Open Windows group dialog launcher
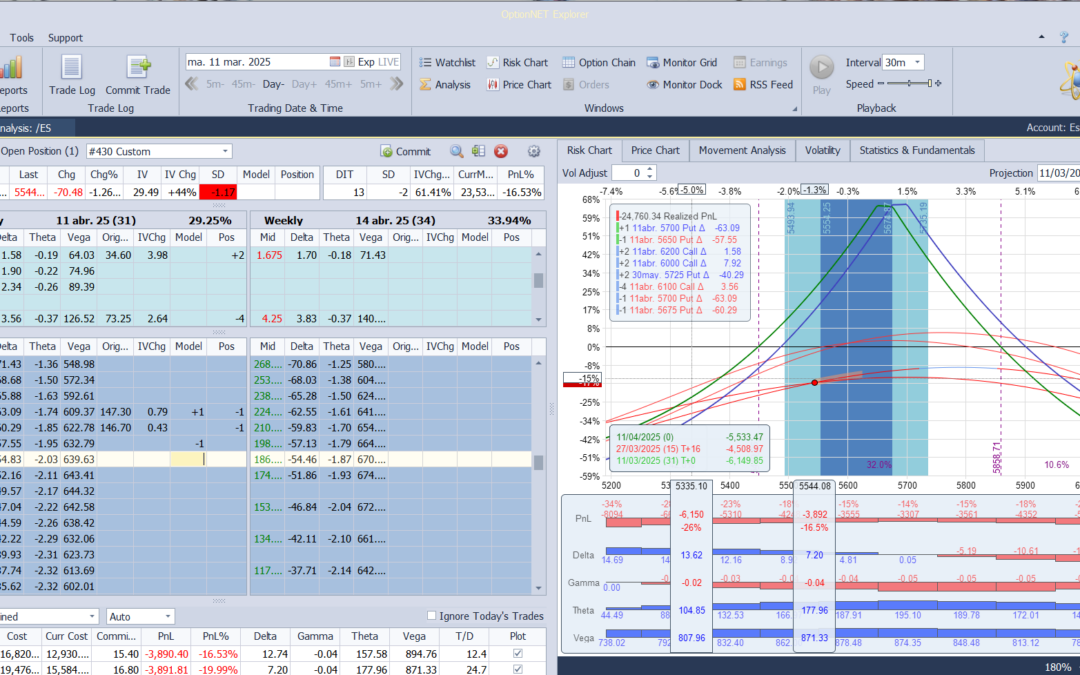1080x675 pixels. click(794, 109)
